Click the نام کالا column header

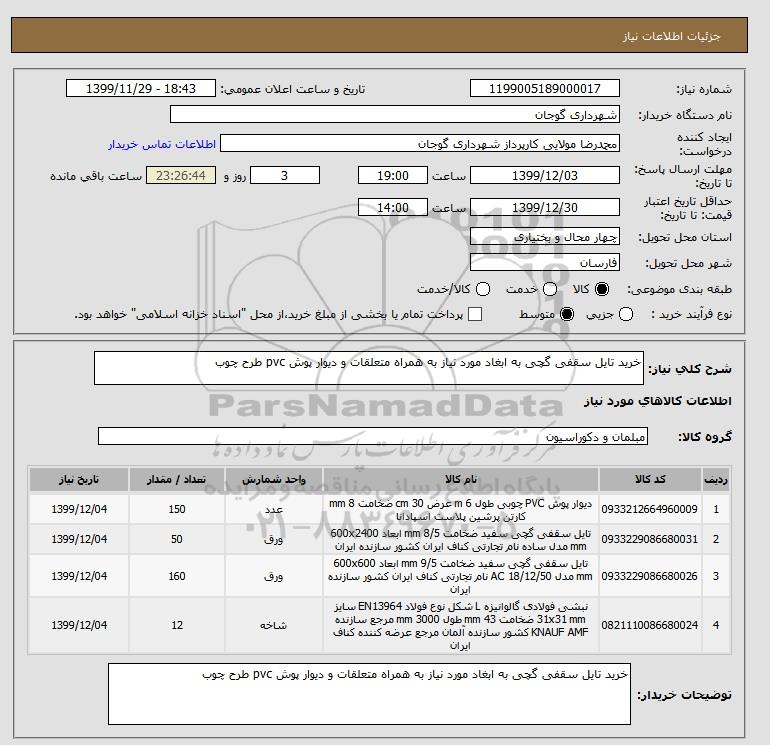pos(461,480)
